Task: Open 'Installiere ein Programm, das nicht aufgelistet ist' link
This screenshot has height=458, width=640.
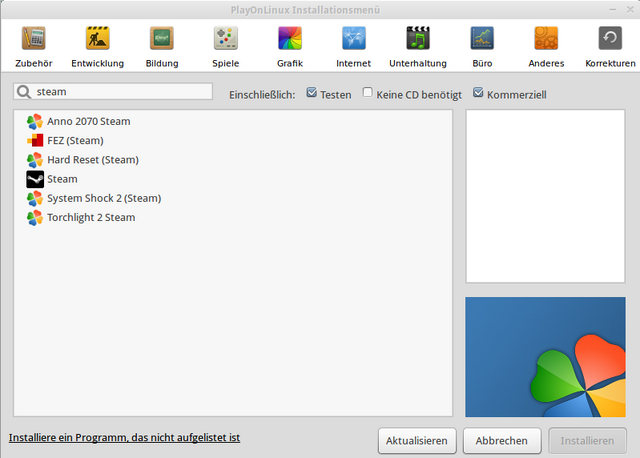Action: (x=124, y=438)
